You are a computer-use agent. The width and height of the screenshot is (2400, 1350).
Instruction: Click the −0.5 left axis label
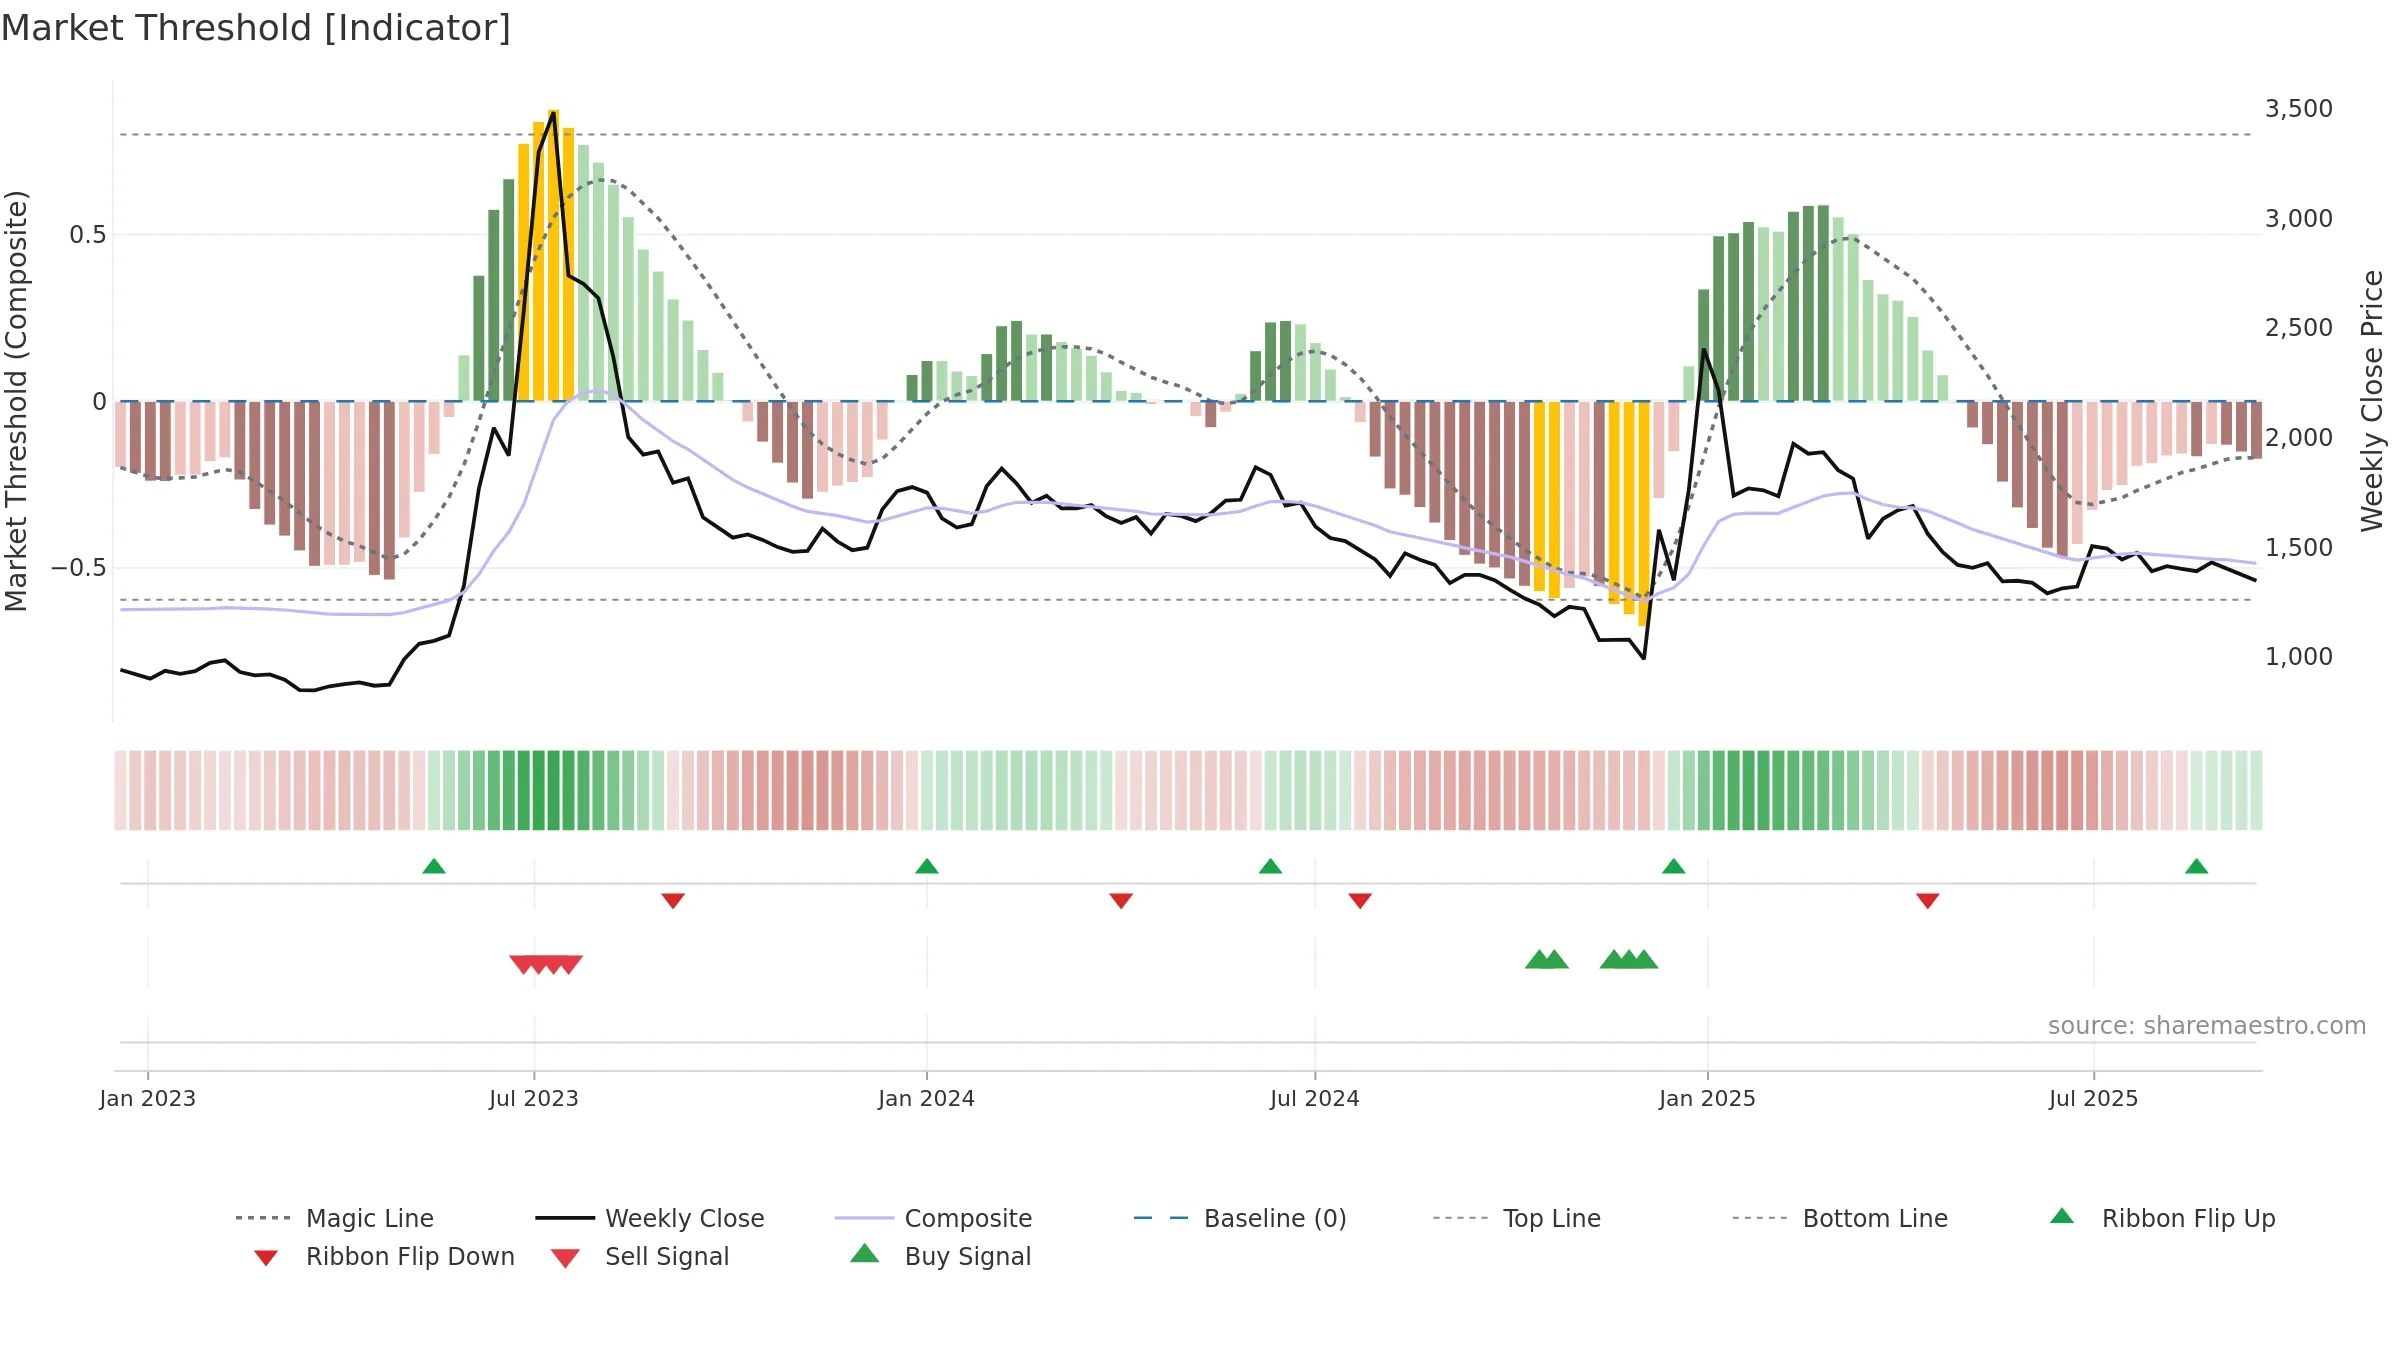pos(79,568)
